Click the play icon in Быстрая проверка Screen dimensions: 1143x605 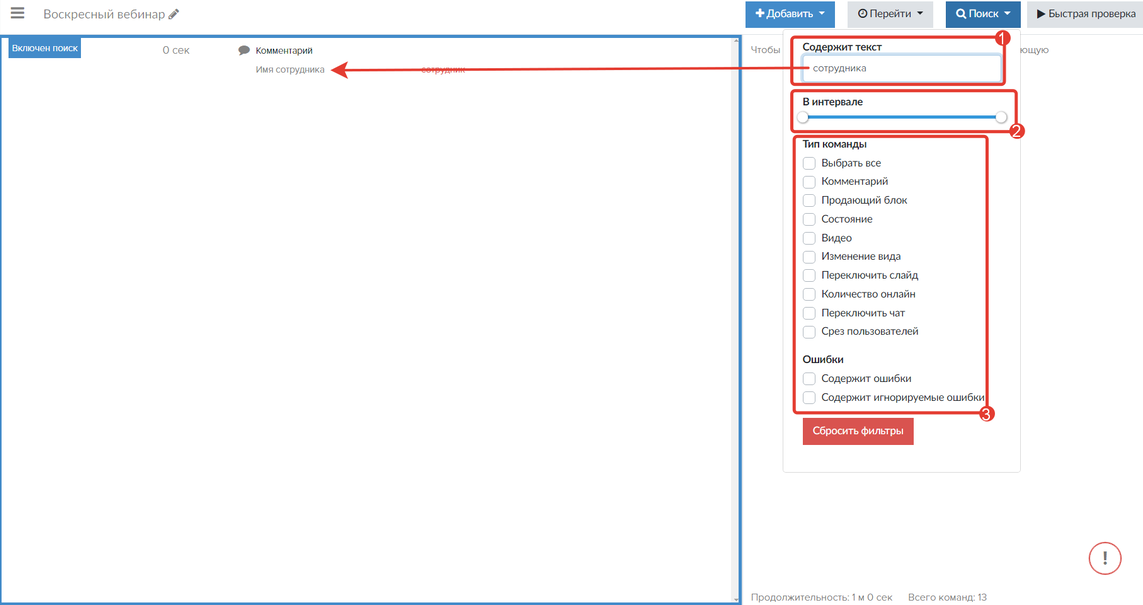click(x=1041, y=15)
